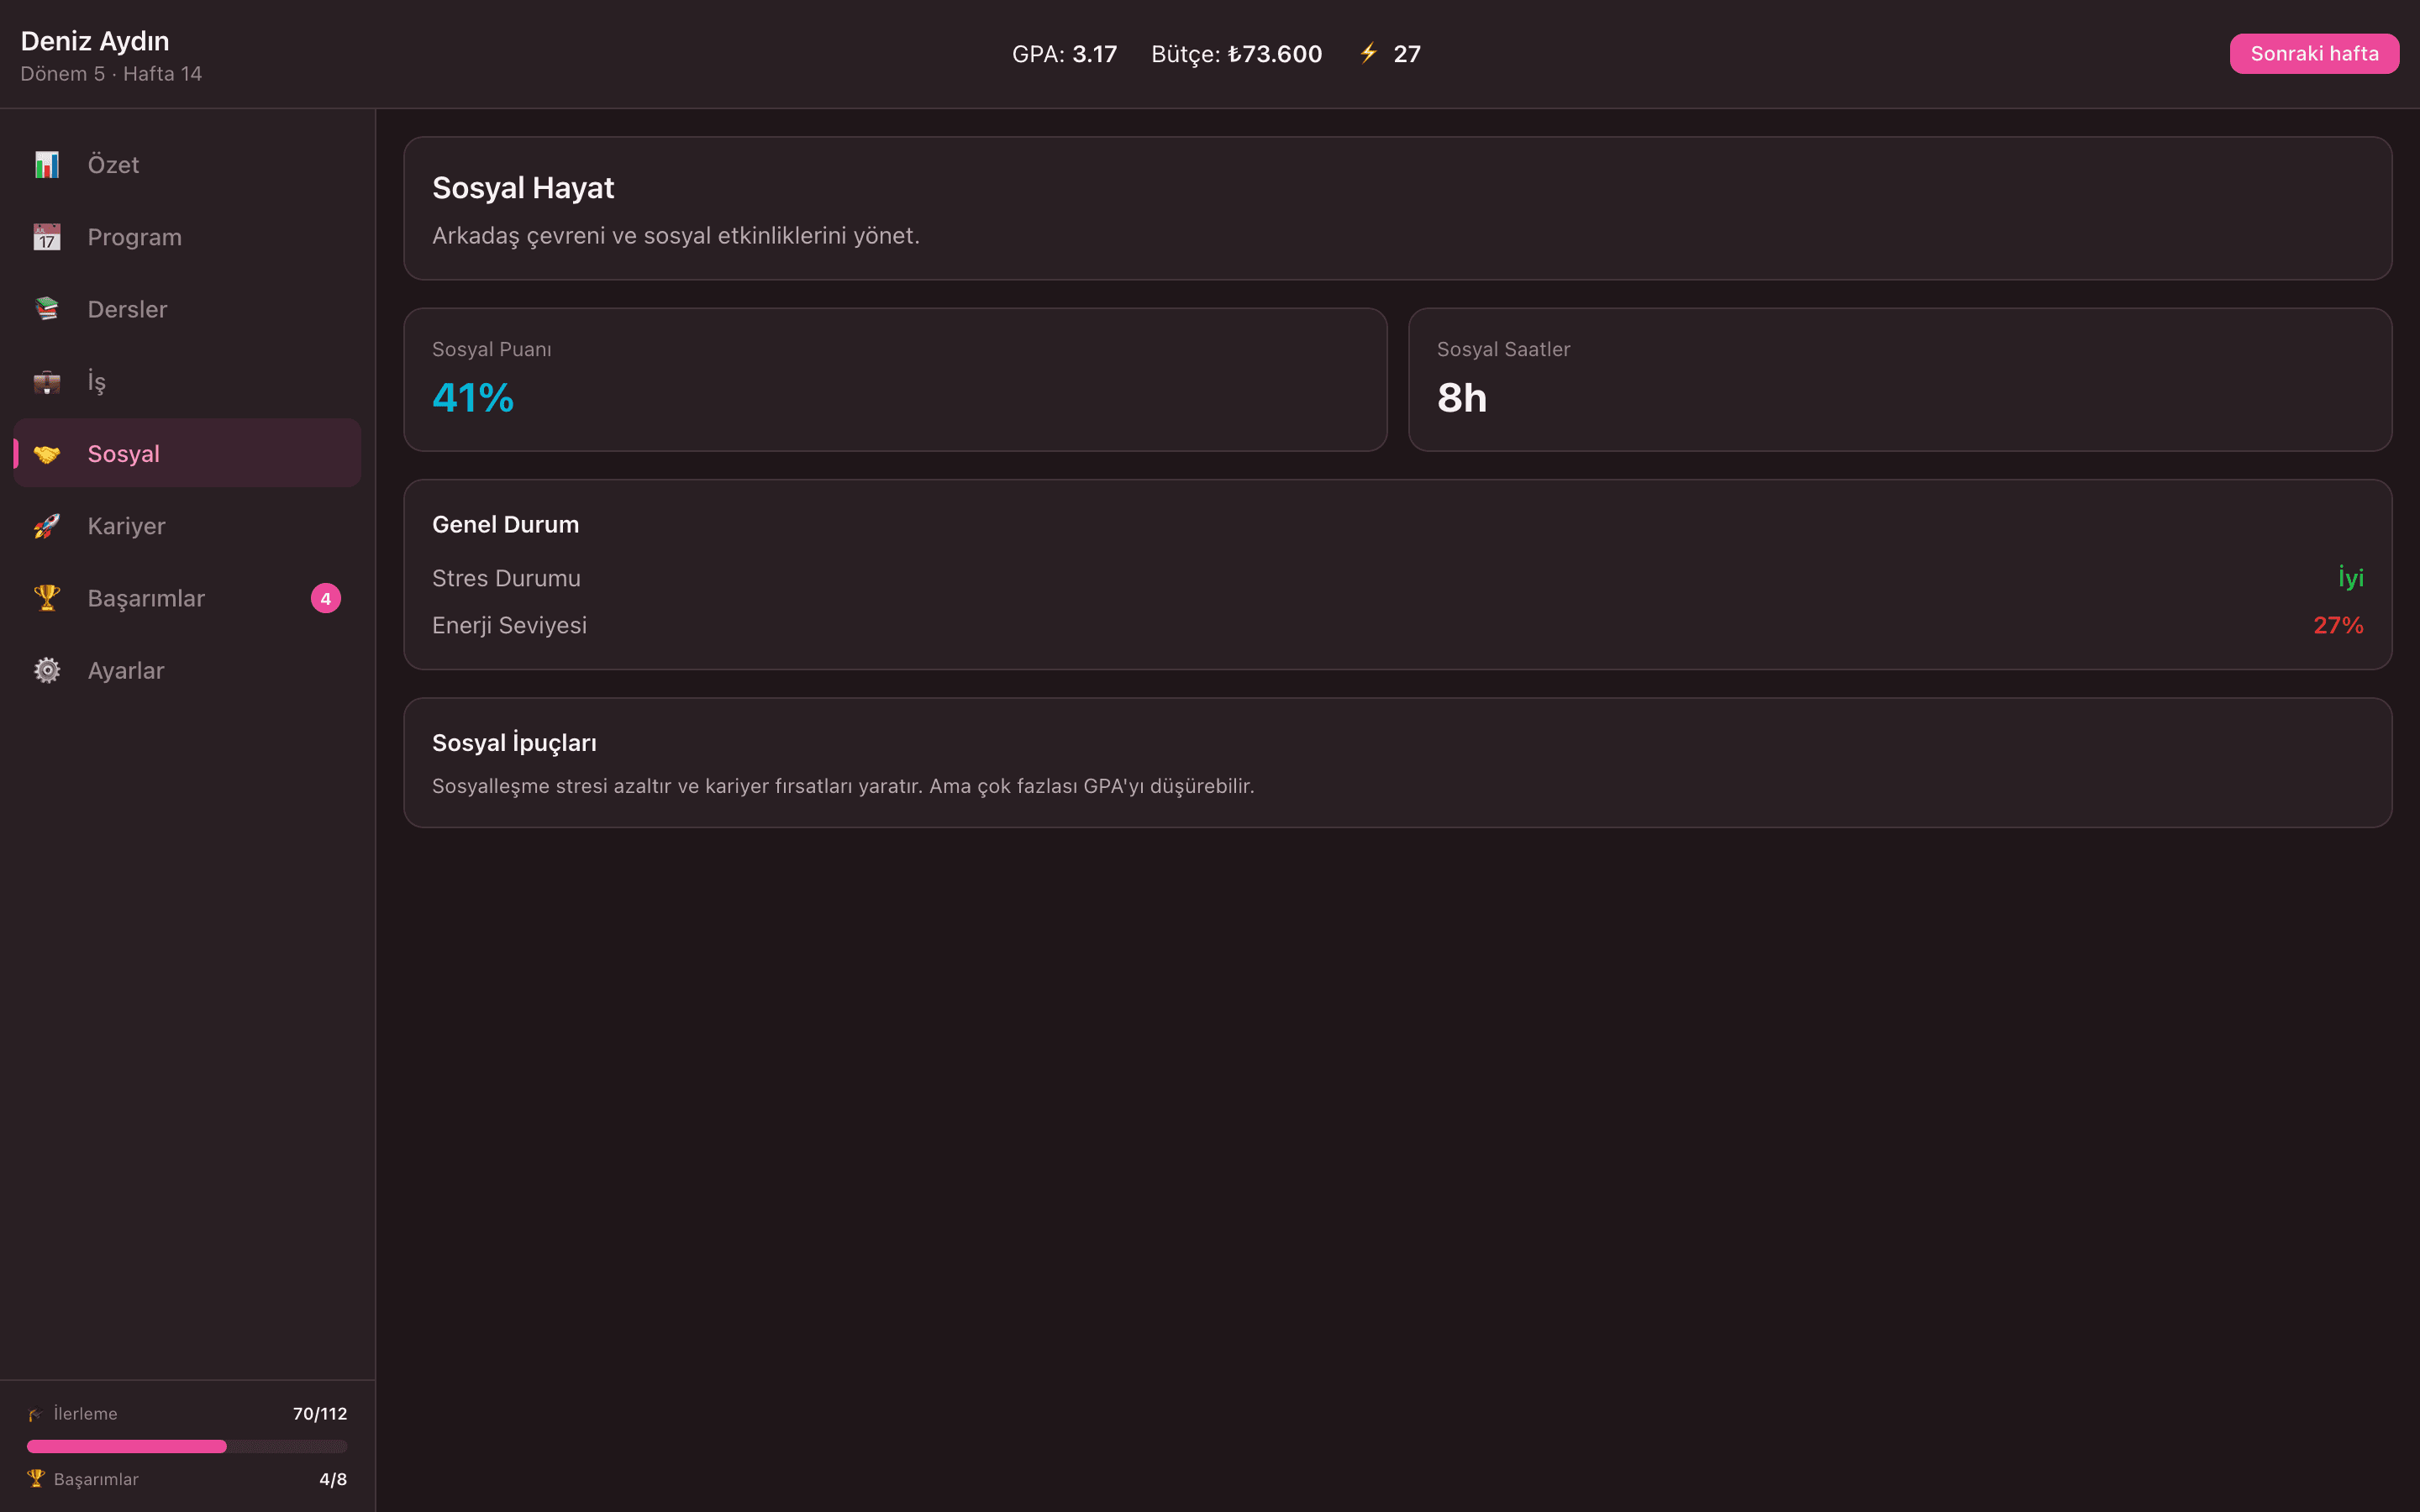Open the Program menu item
The width and height of the screenshot is (2420, 1512).
187,237
